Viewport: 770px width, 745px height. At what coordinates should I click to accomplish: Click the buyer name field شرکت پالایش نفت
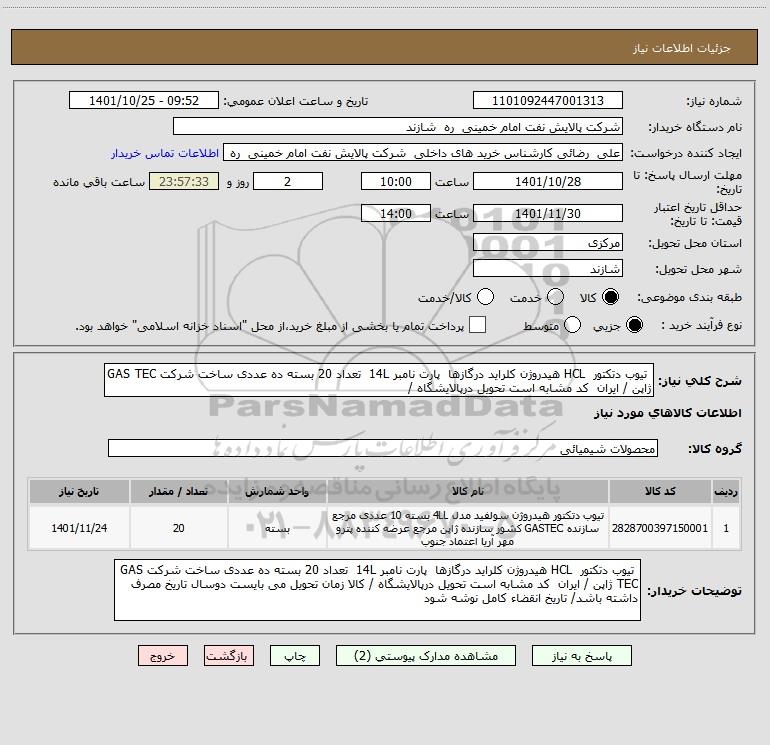398,127
